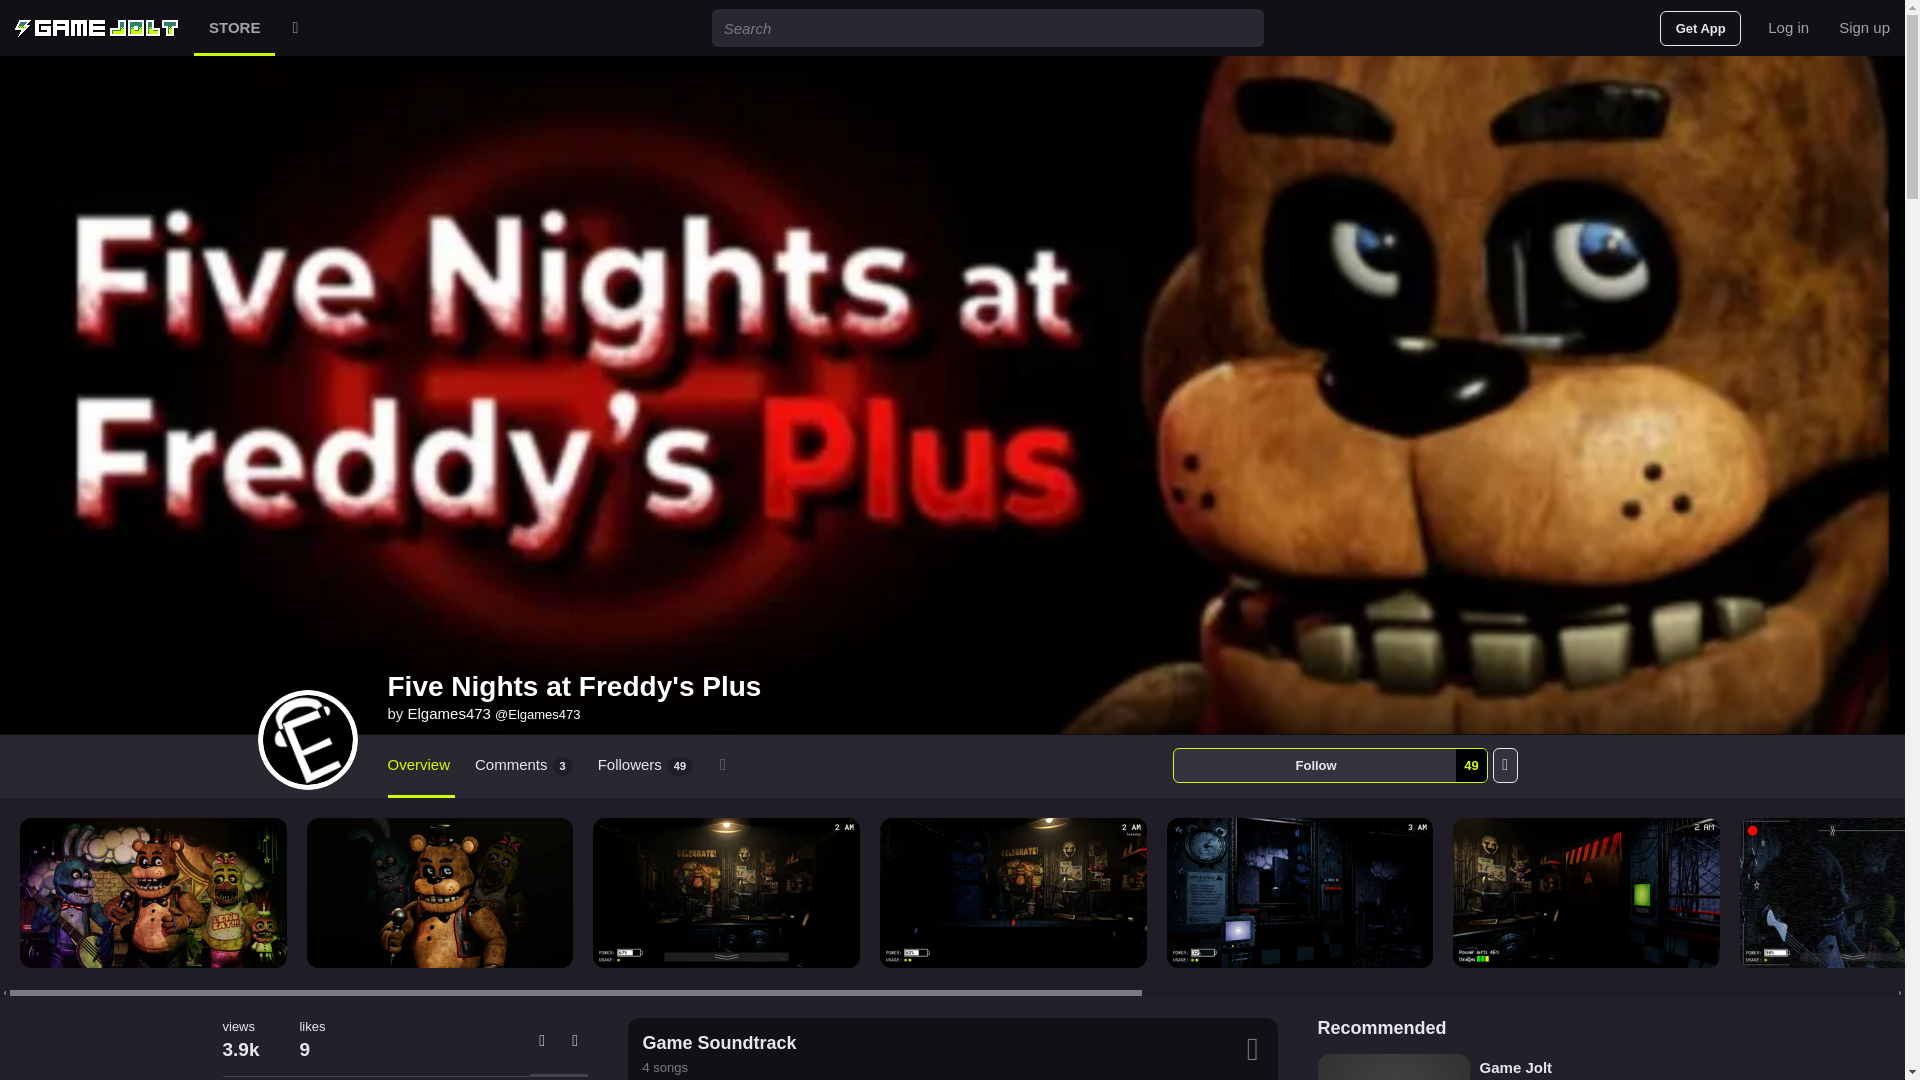Viewport: 1920px width, 1080px height.
Task: Open the Freddy with microphone screenshot
Action: [x=440, y=893]
